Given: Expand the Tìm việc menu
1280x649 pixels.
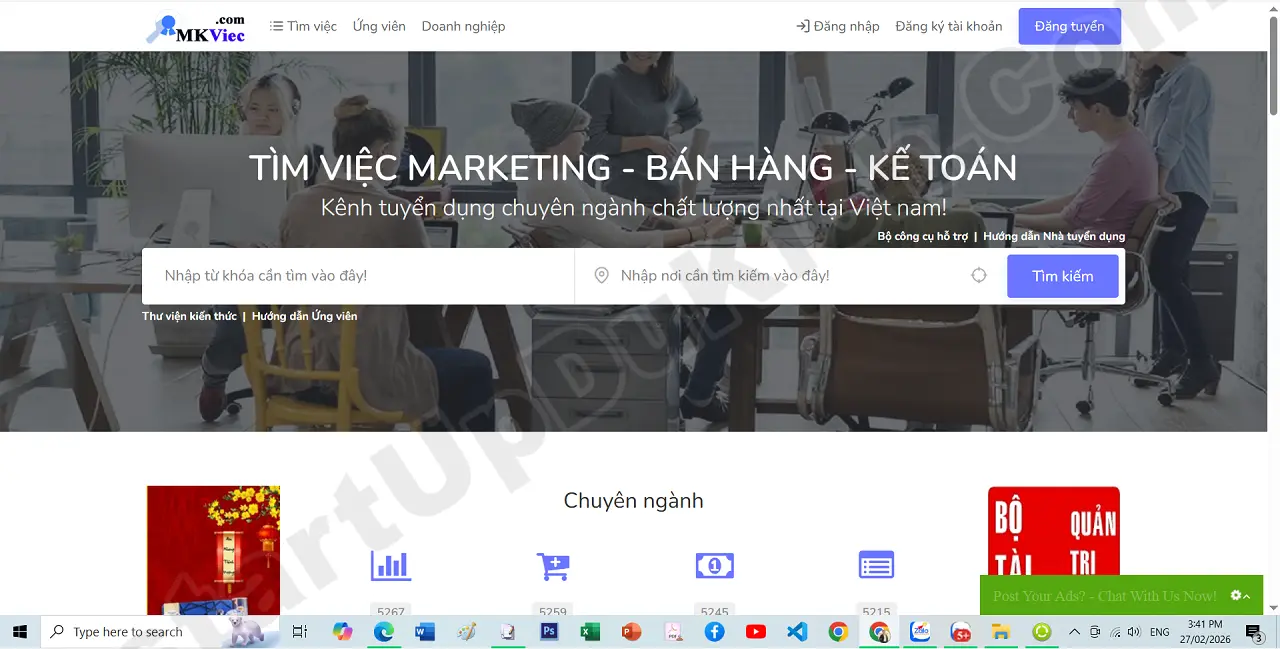Looking at the screenshot, I should pyautogui.click(x=303, y=26).
